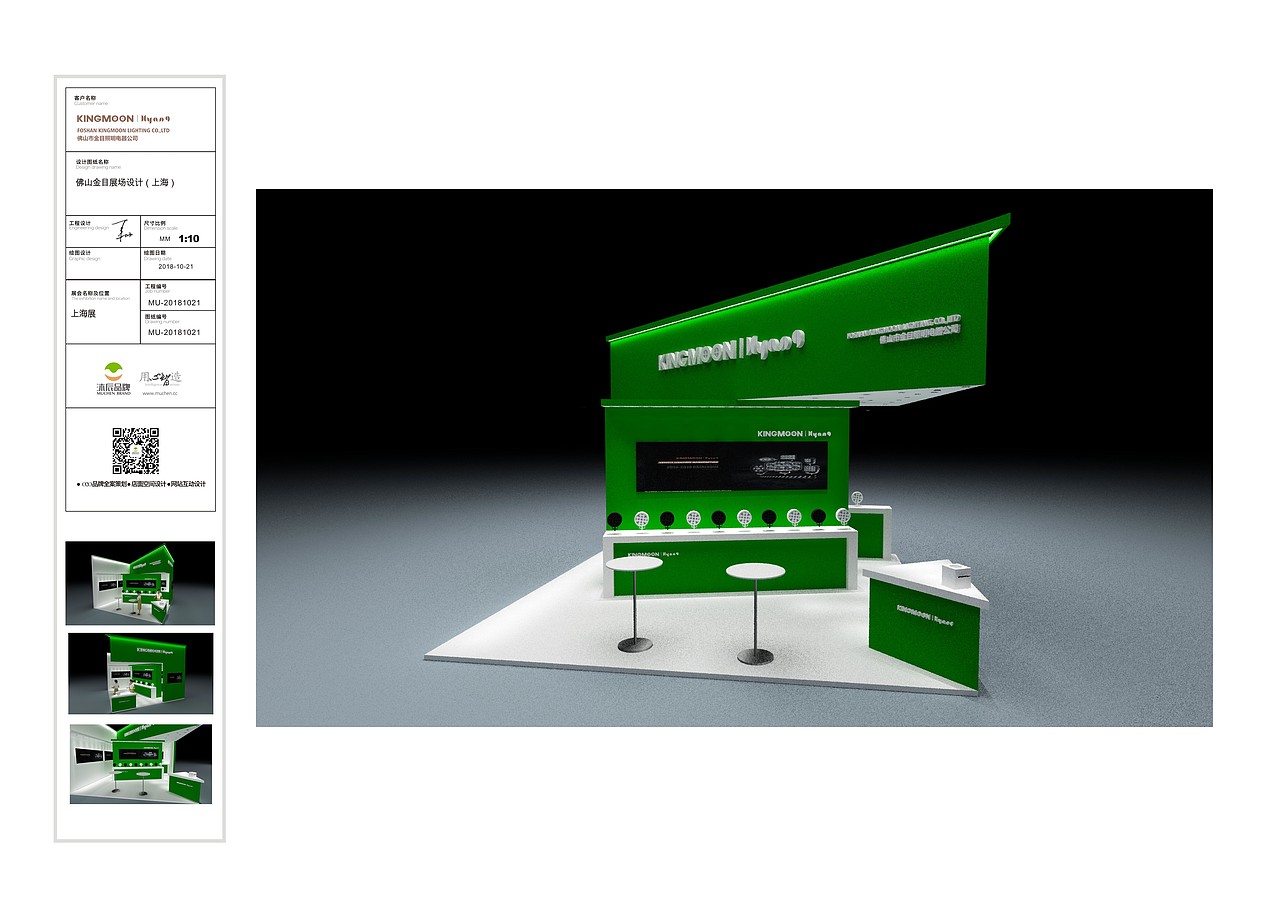
Task: Click the main green booth render image
Action: coord(734,458)
